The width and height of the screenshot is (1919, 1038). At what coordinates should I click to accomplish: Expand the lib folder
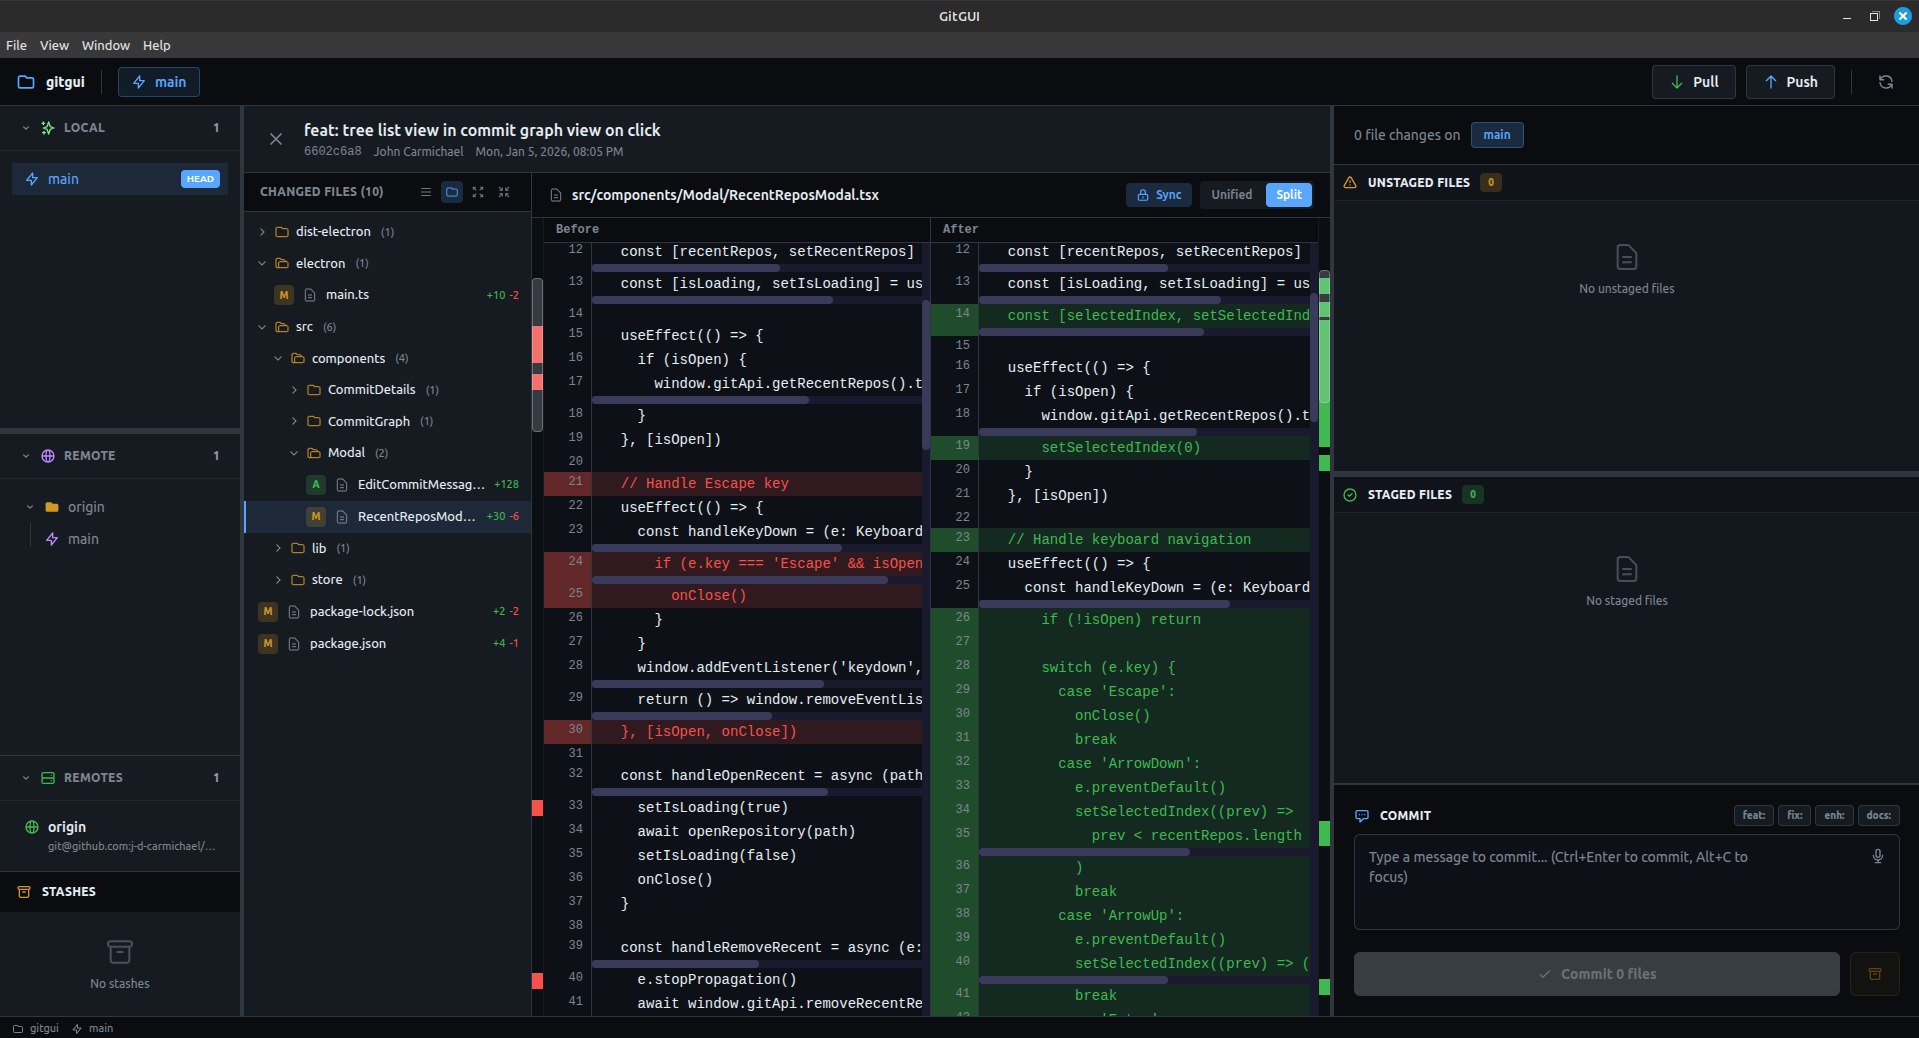[x=277, y=548]
